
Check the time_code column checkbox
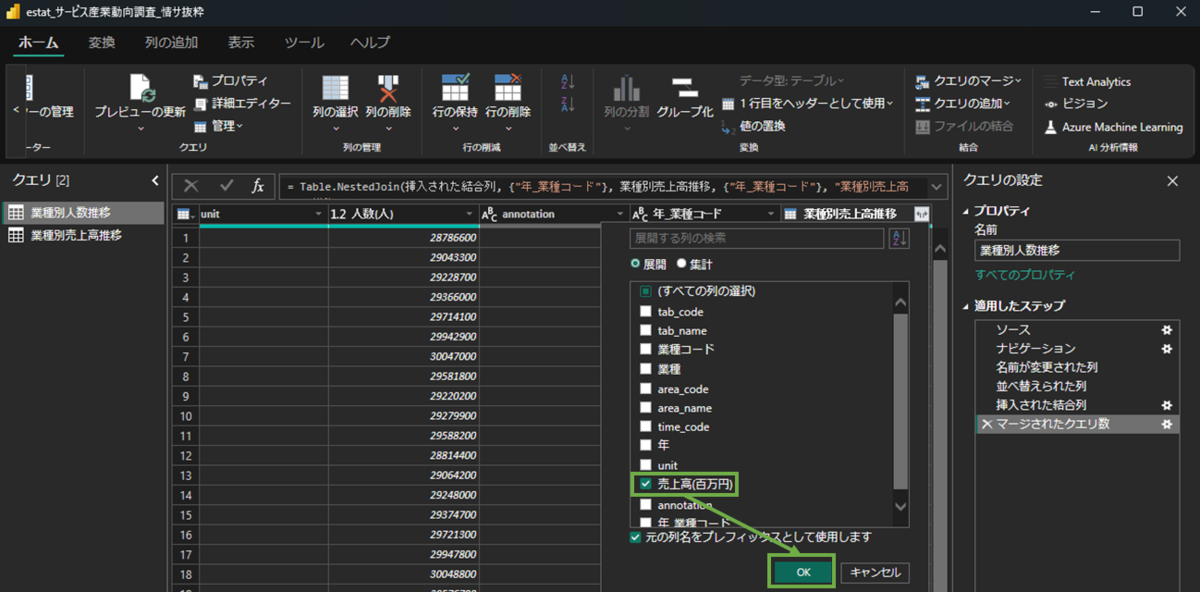tap(646, 427)
